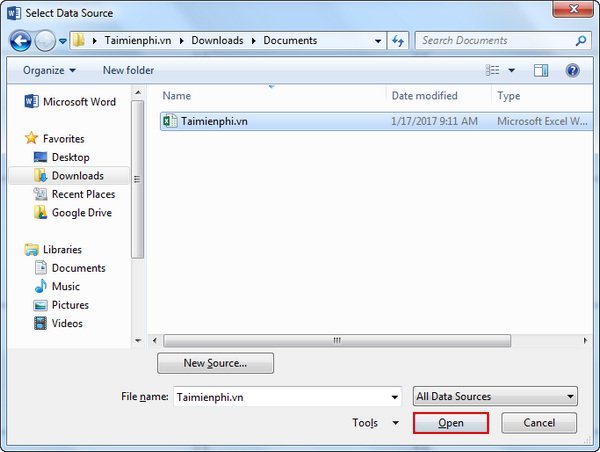Open Google Drive from Favorites
The height and width of the screenshot is (452, 600).
coord(82,213)
